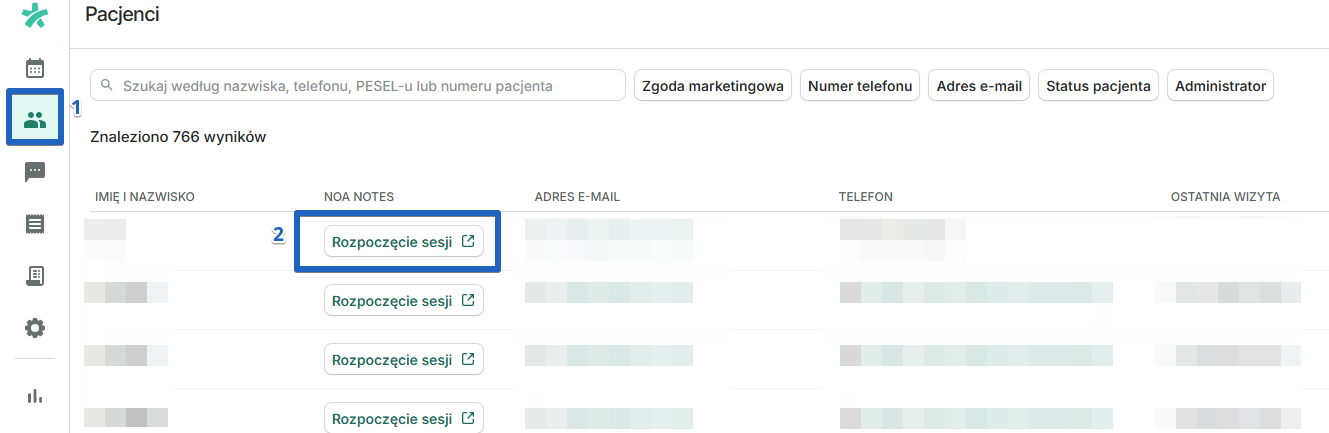Screen dimensions: 1329x433
Task: Open the patients list sidebar icon
Action: click(x=35, y=120)
